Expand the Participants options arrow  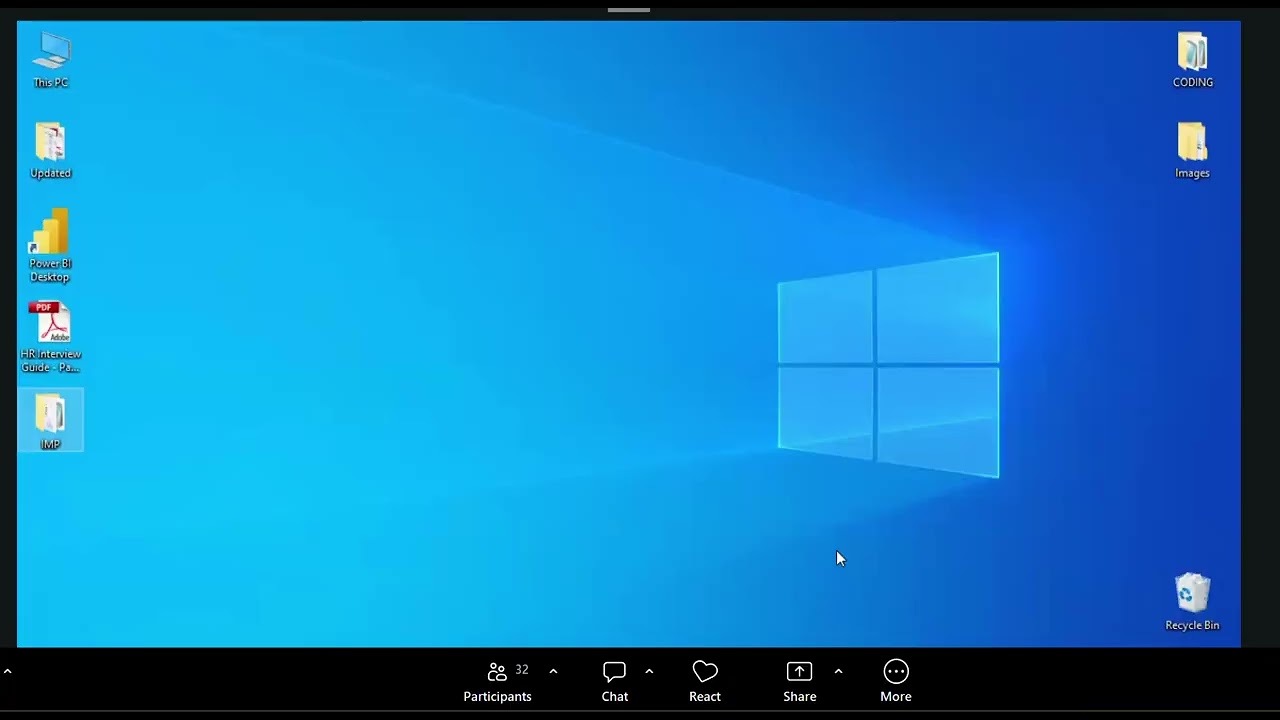(553, 671)
